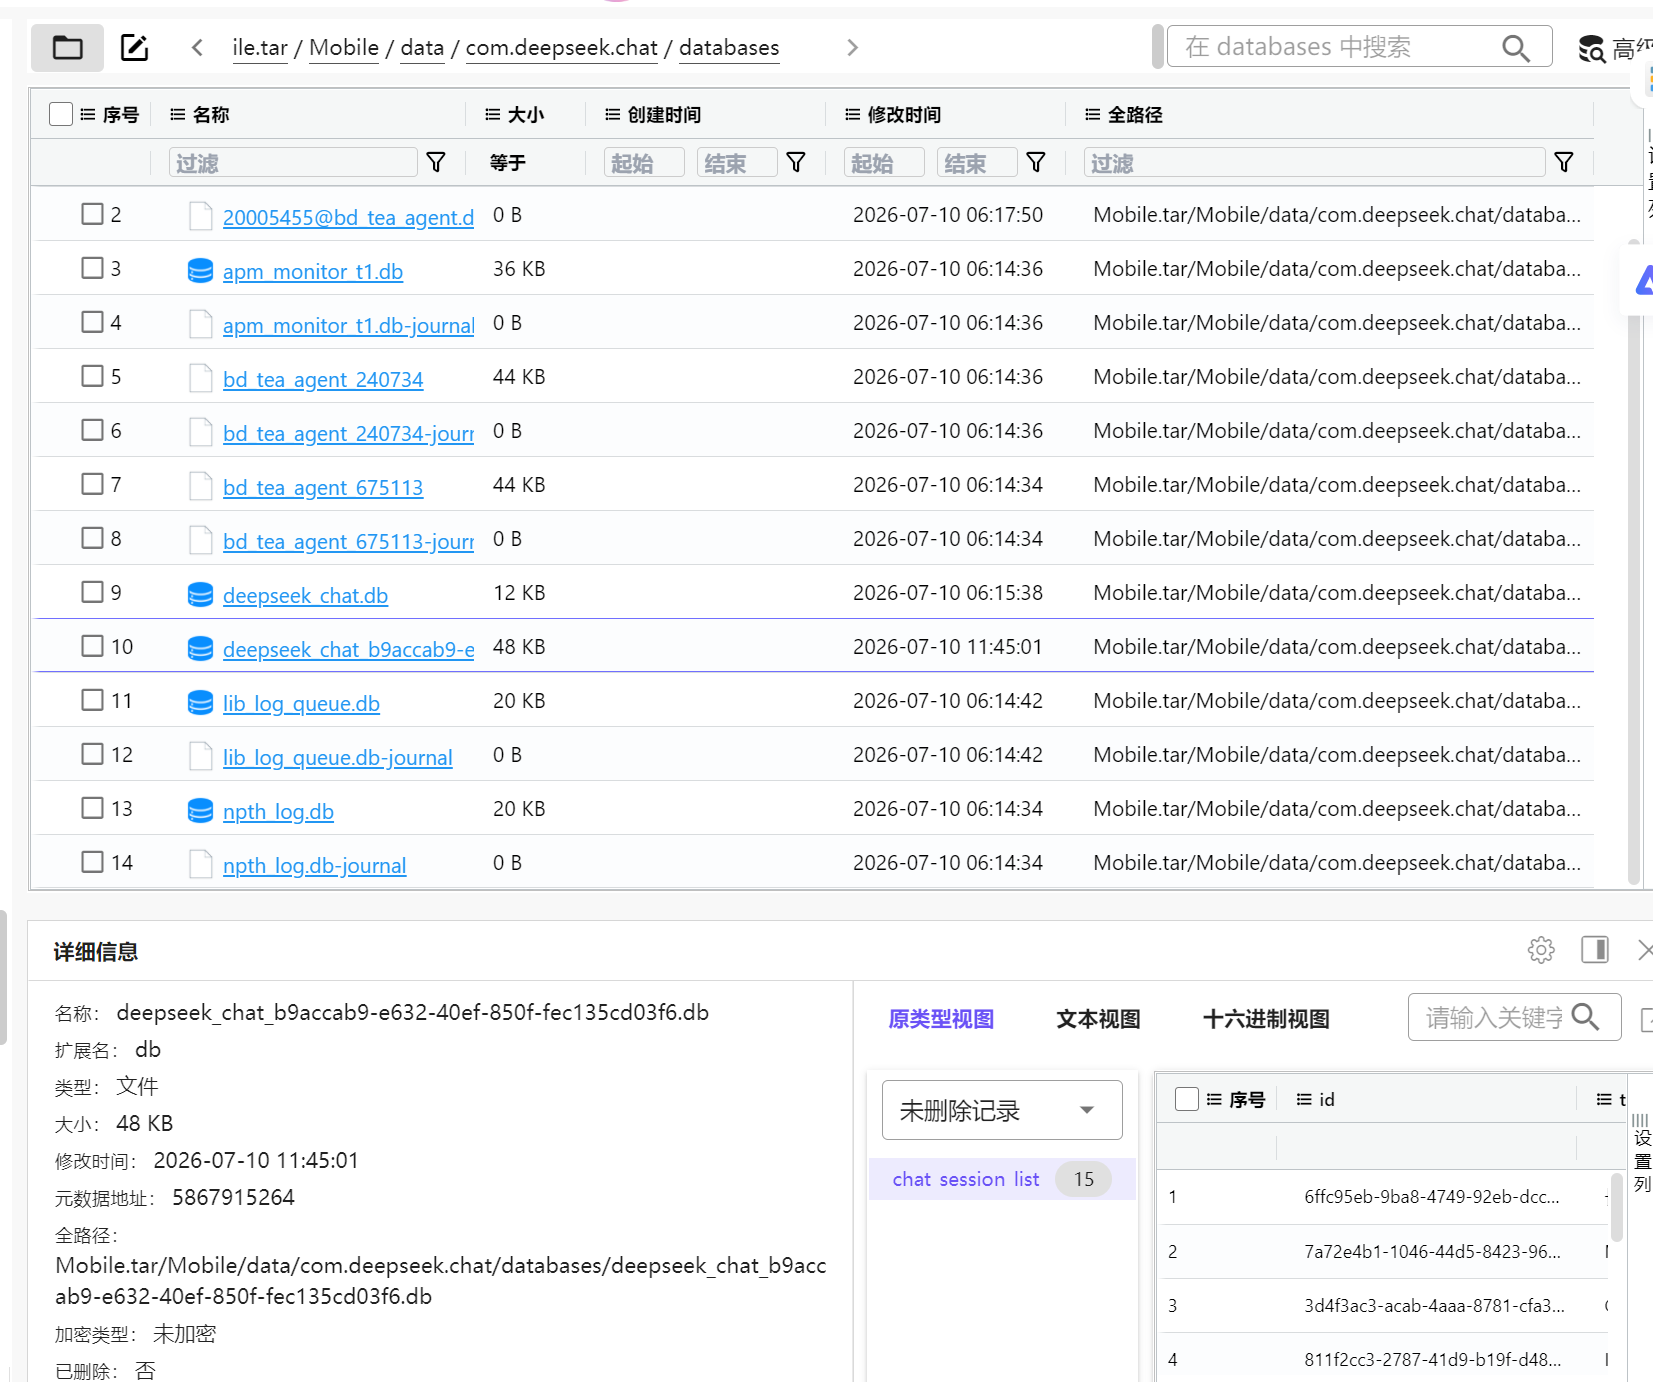Check the box for deepseek_chat.db row
The image size is (1653, 1382).
click(92, 592)
